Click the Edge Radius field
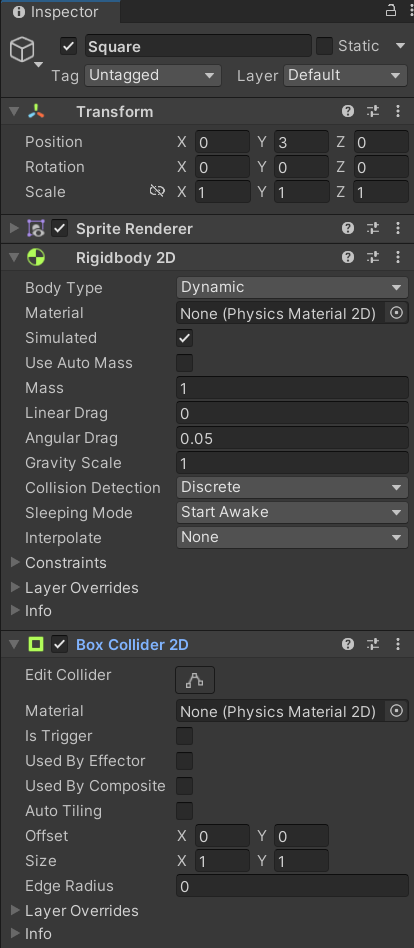414x948 pixels. (293, 886)
